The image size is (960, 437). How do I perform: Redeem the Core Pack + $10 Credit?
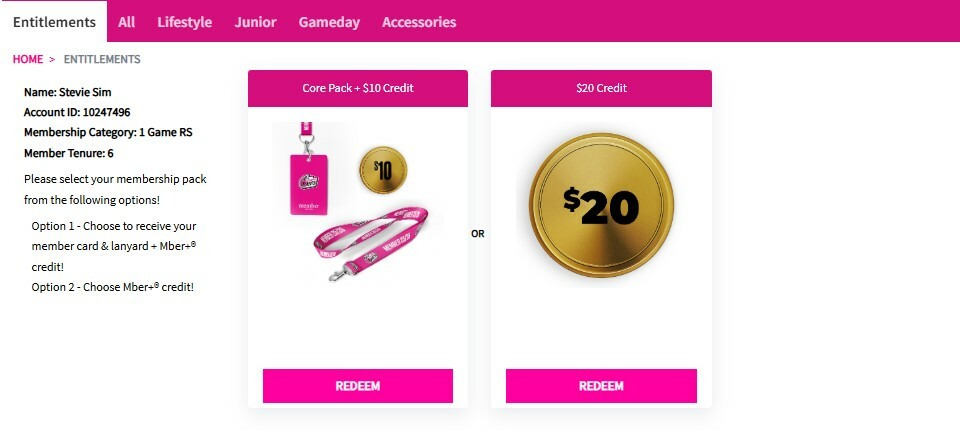pyautogui.click(x=358, y=386)
